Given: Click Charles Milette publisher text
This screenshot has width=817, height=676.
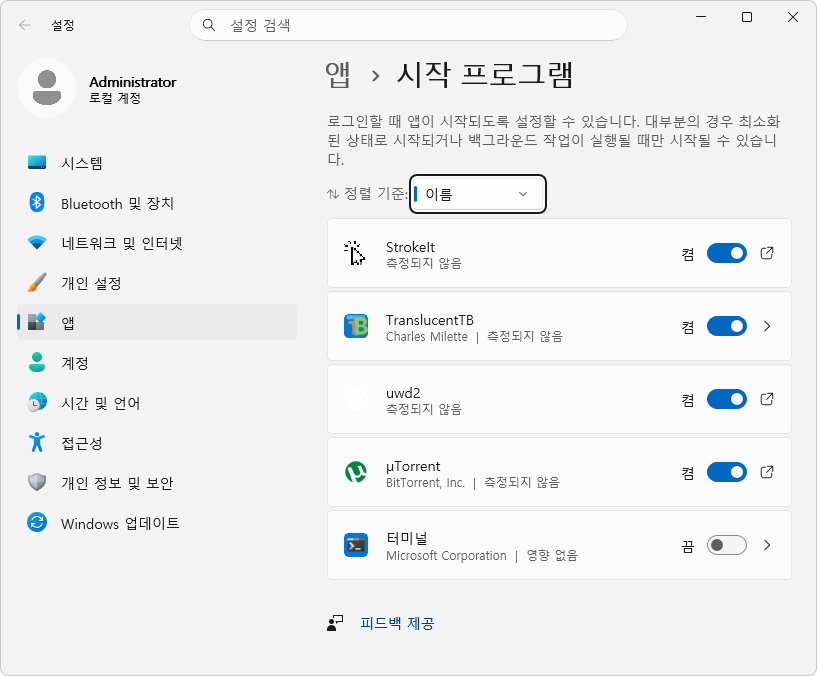Looking at the screenshot, I should (427, 337).
